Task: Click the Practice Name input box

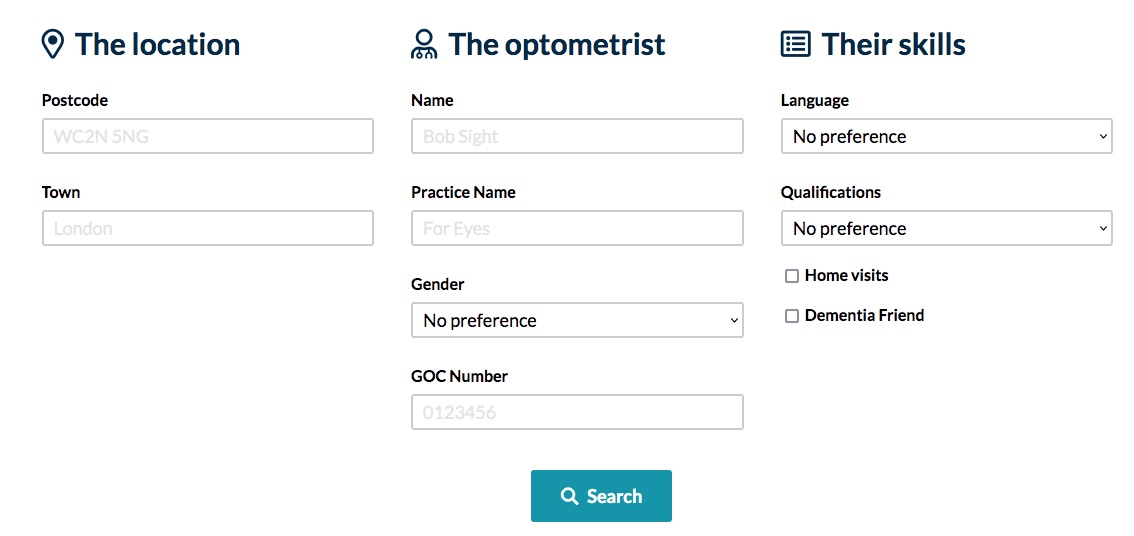Action: tap(577, 228)
